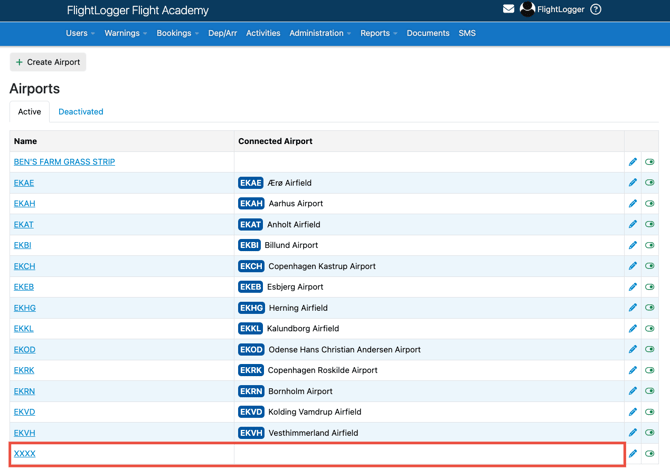670x469 pixels.
Task: Expand the Reports dropdown menu
Action: 378,33
